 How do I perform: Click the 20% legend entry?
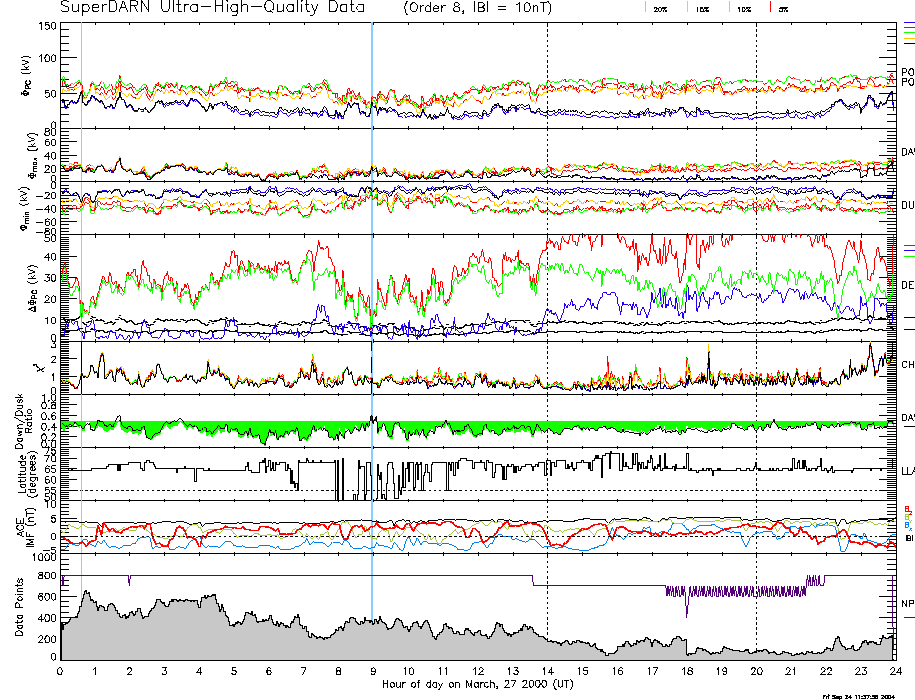659,8
